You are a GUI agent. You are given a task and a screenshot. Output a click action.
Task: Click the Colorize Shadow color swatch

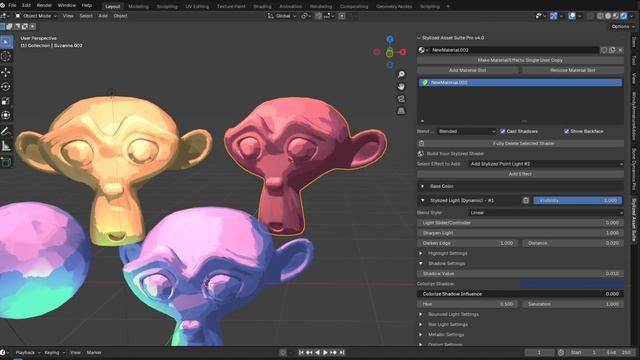pyautogui.click(x=572, y=284)
